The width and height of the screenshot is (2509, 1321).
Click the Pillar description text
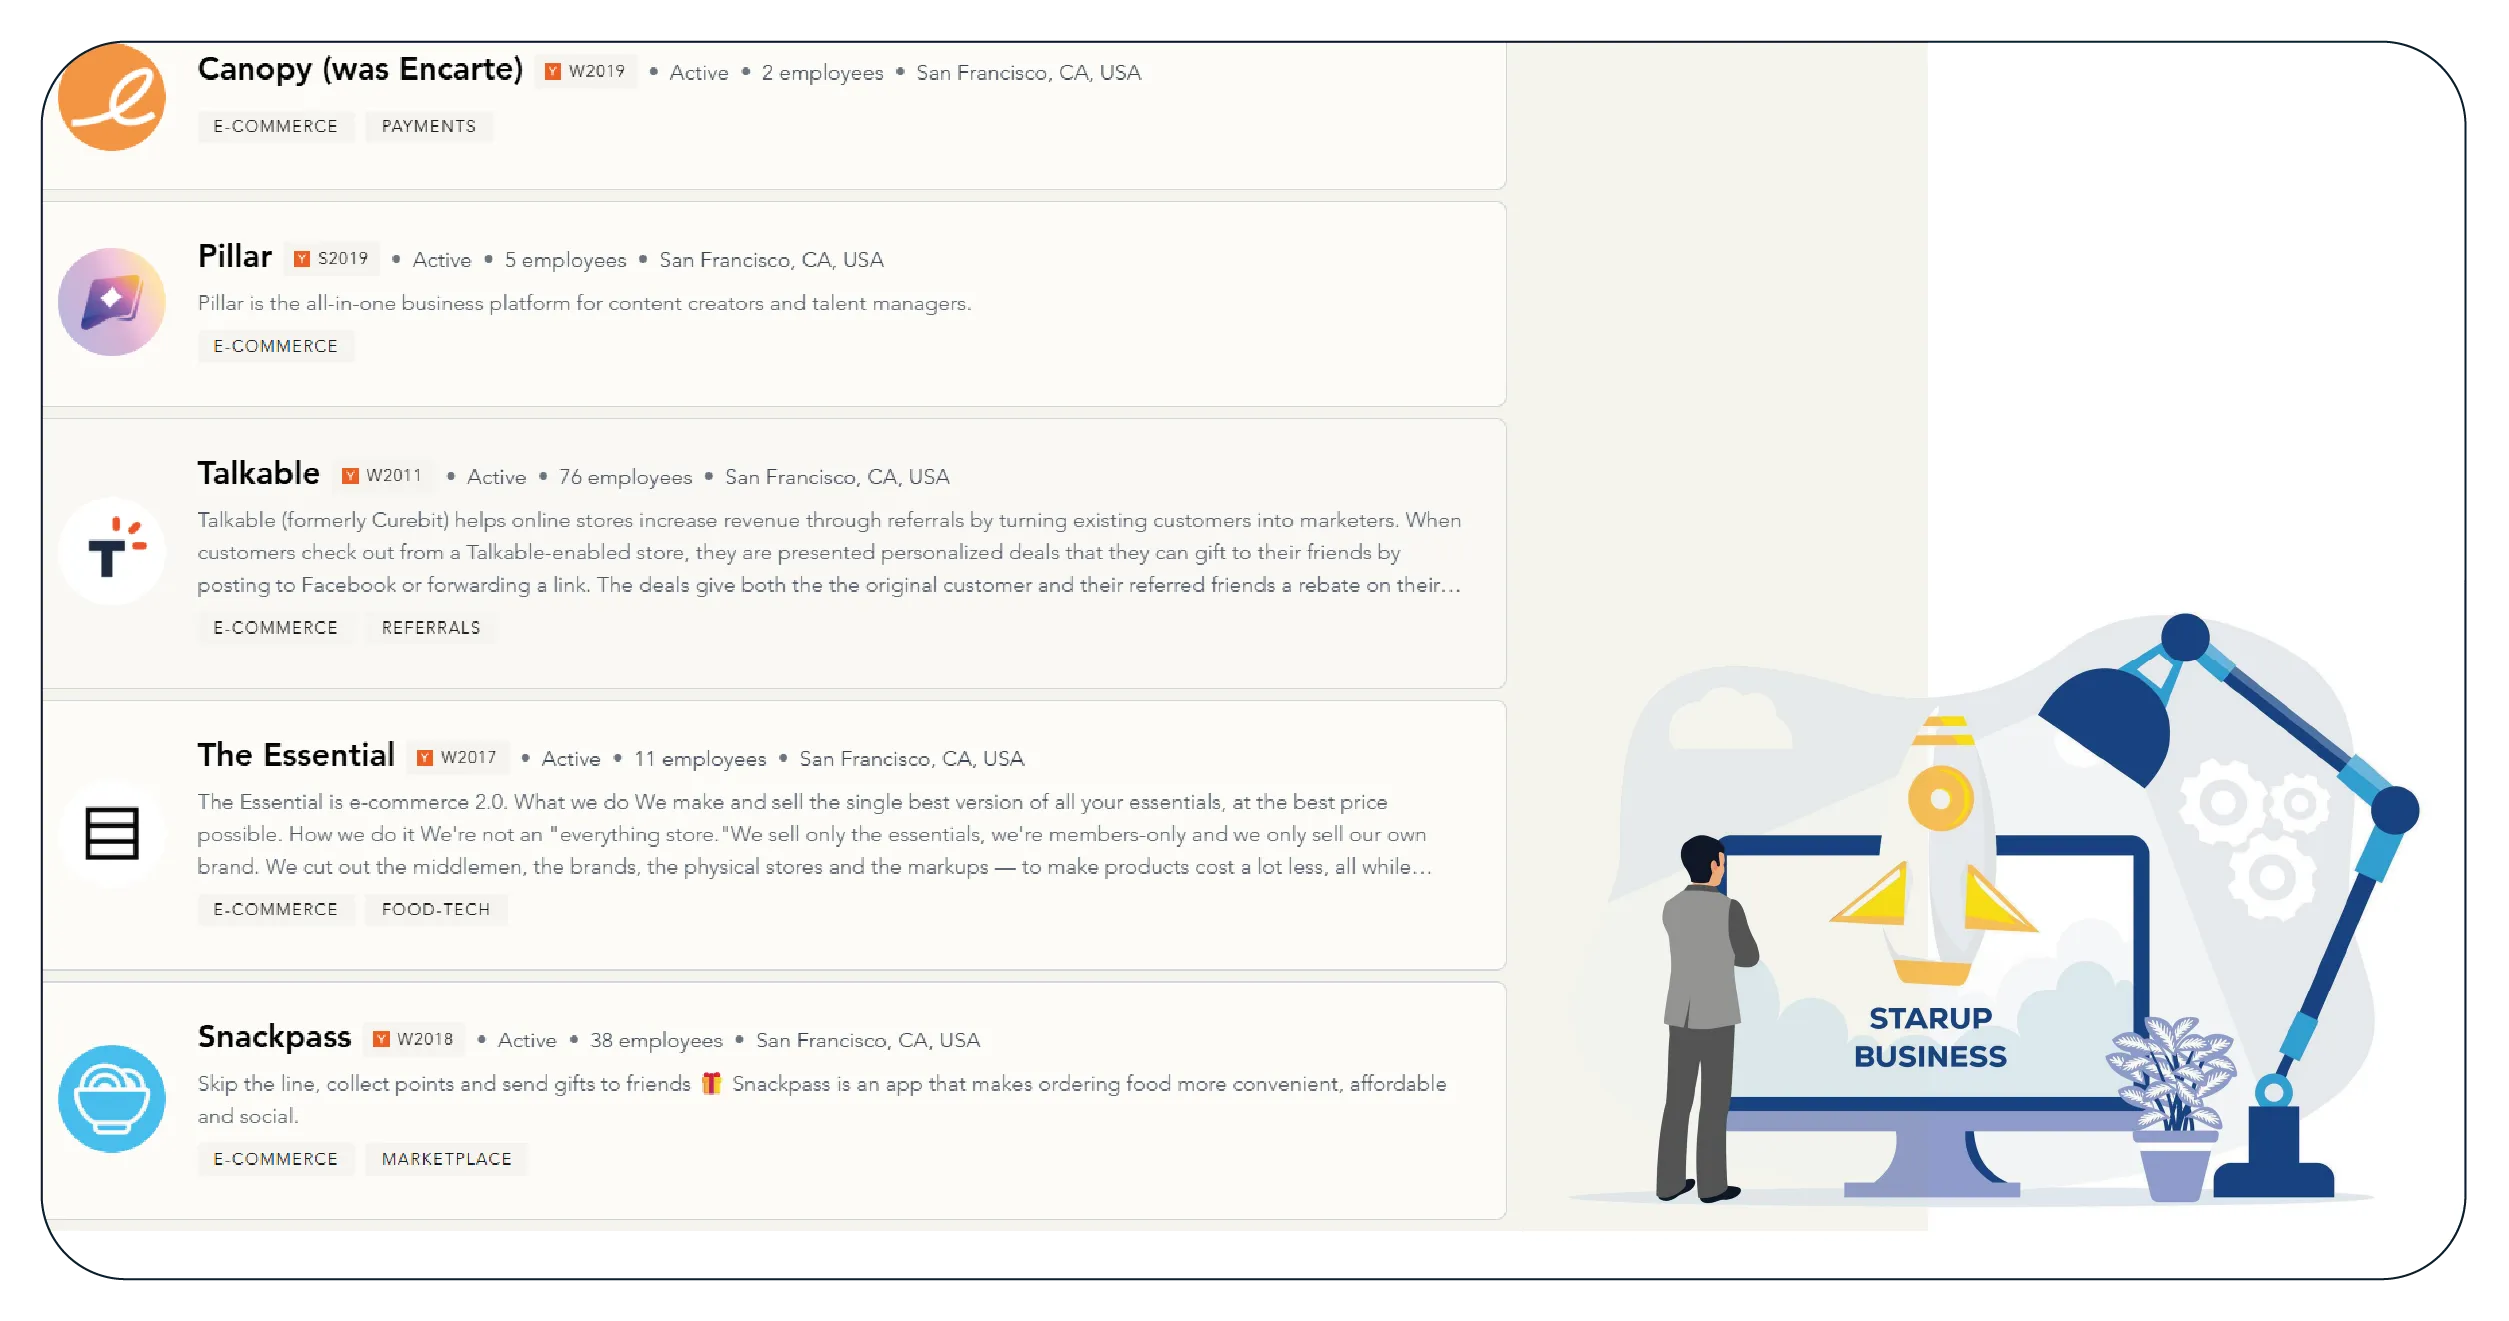point(584,303)
